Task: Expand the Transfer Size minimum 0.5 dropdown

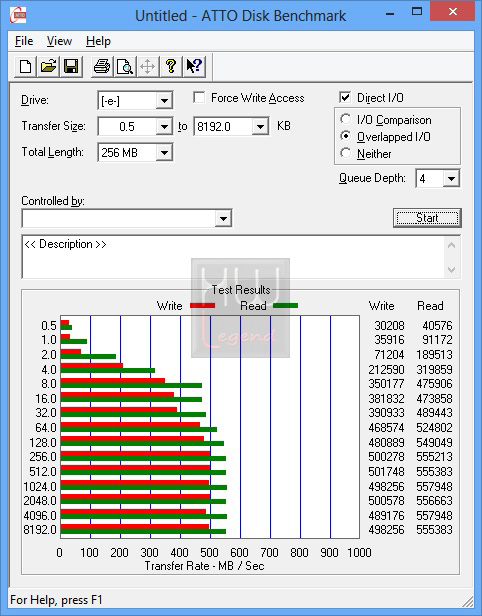Action: tap(164, 126)
